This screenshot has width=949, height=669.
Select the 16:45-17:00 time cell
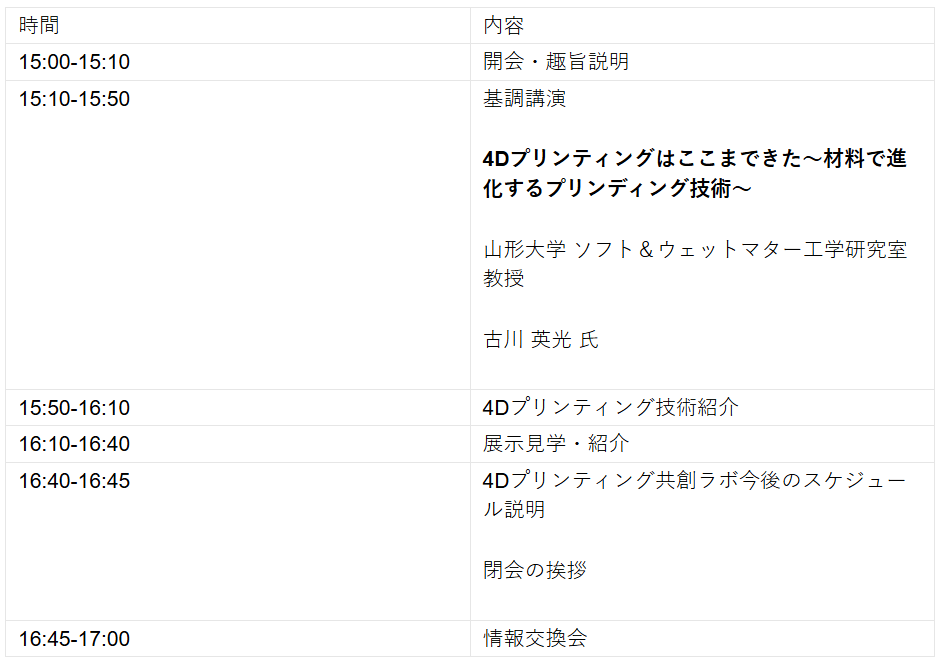tap(74, 639)
